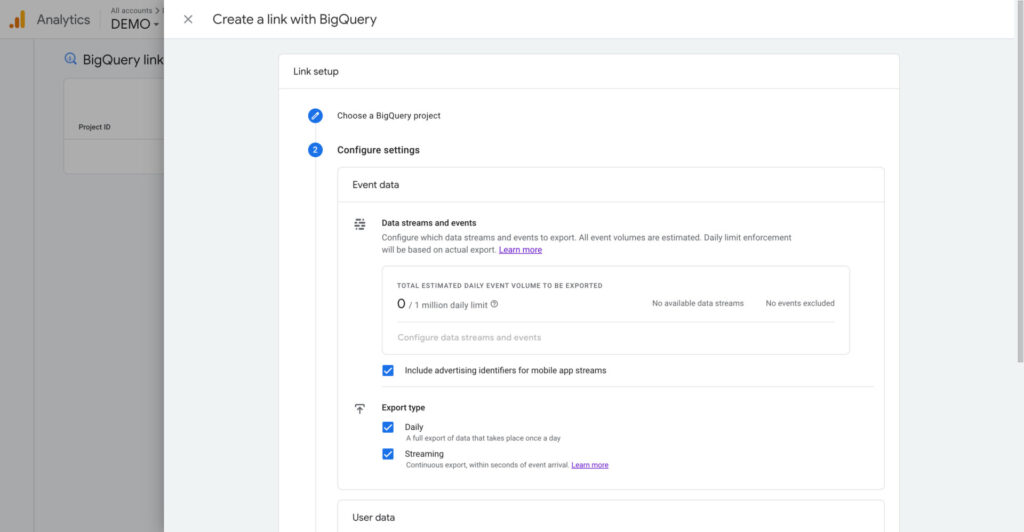The width and height of the screenshot is (1024, 532).
Task: Click the BigQuery links page title
Action: 123,59
